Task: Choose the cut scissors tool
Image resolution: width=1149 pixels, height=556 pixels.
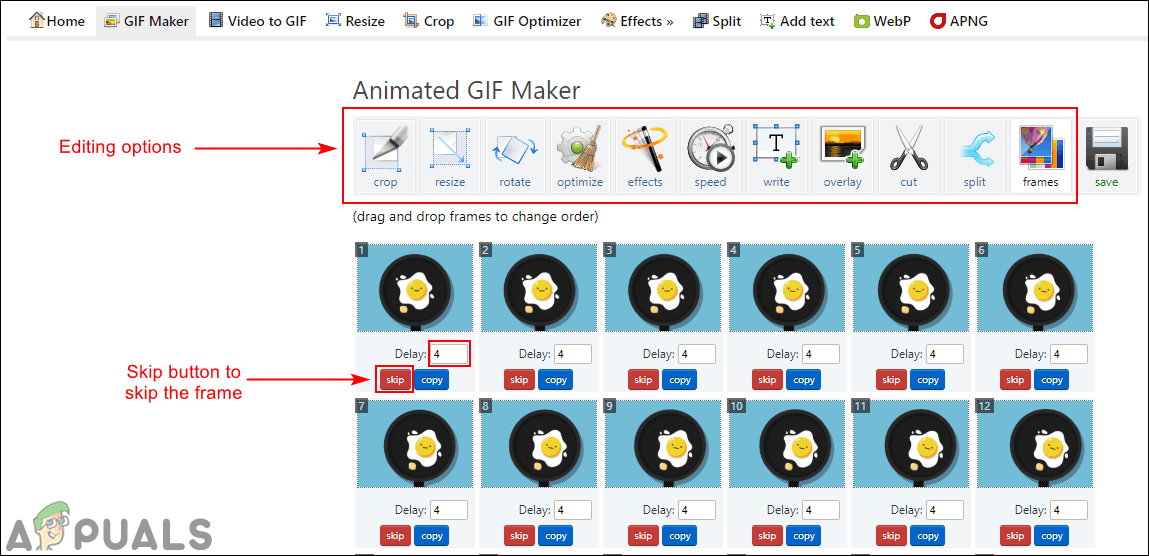Action: point(909,156)
